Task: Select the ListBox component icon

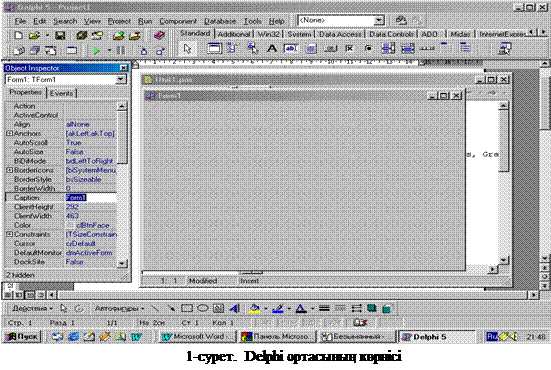Action: coord(388,48)
